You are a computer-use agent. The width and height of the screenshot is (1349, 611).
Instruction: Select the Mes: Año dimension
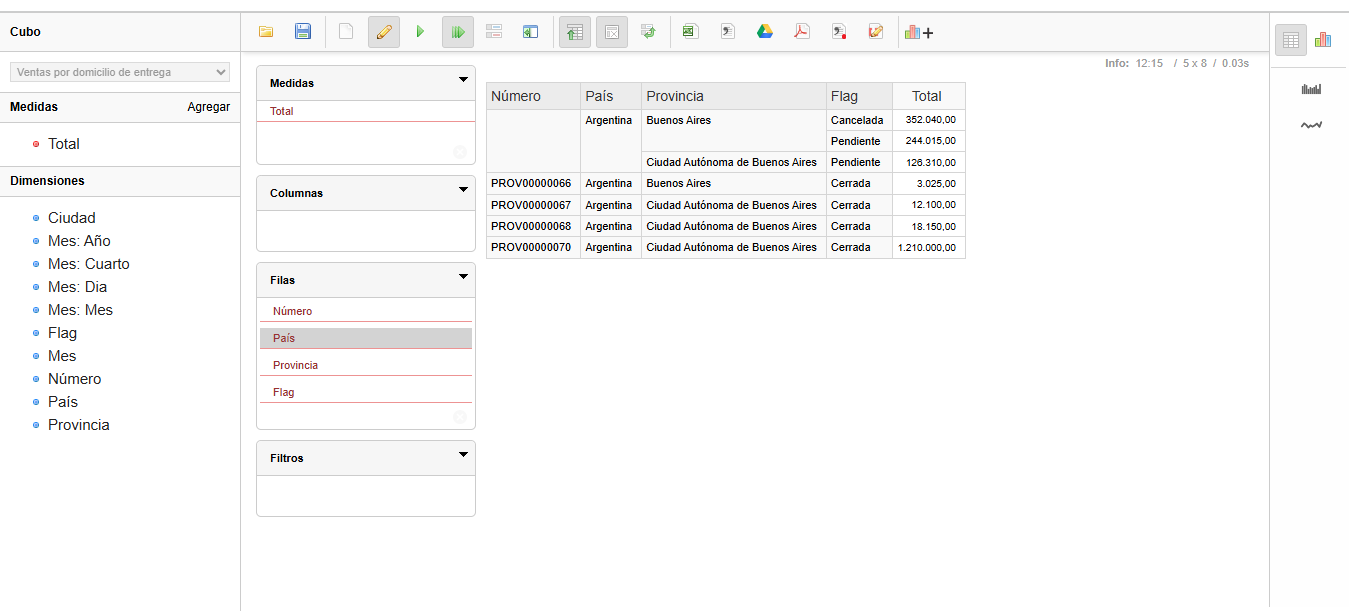[79, 241]
